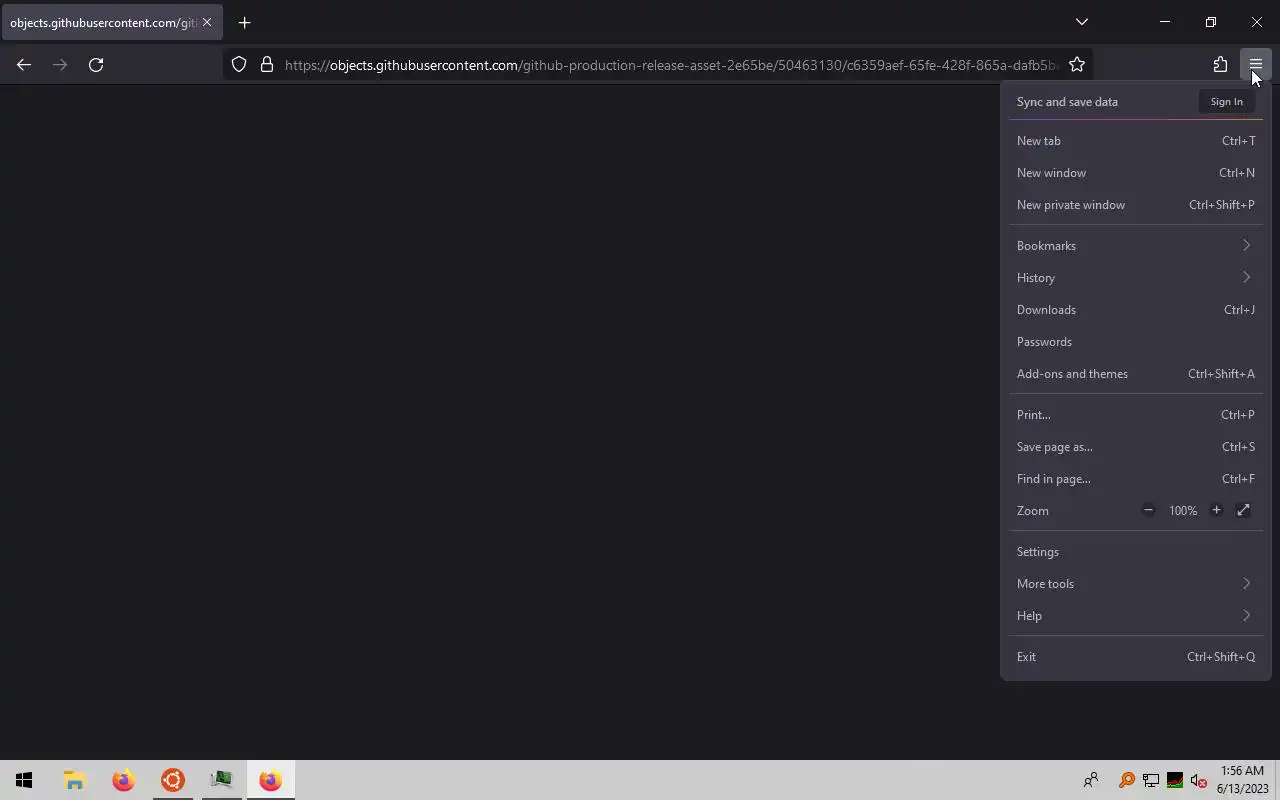1280x800 pixels.
Task: Open File Explorer from the taskbar
Action: (x=74, y=780)
